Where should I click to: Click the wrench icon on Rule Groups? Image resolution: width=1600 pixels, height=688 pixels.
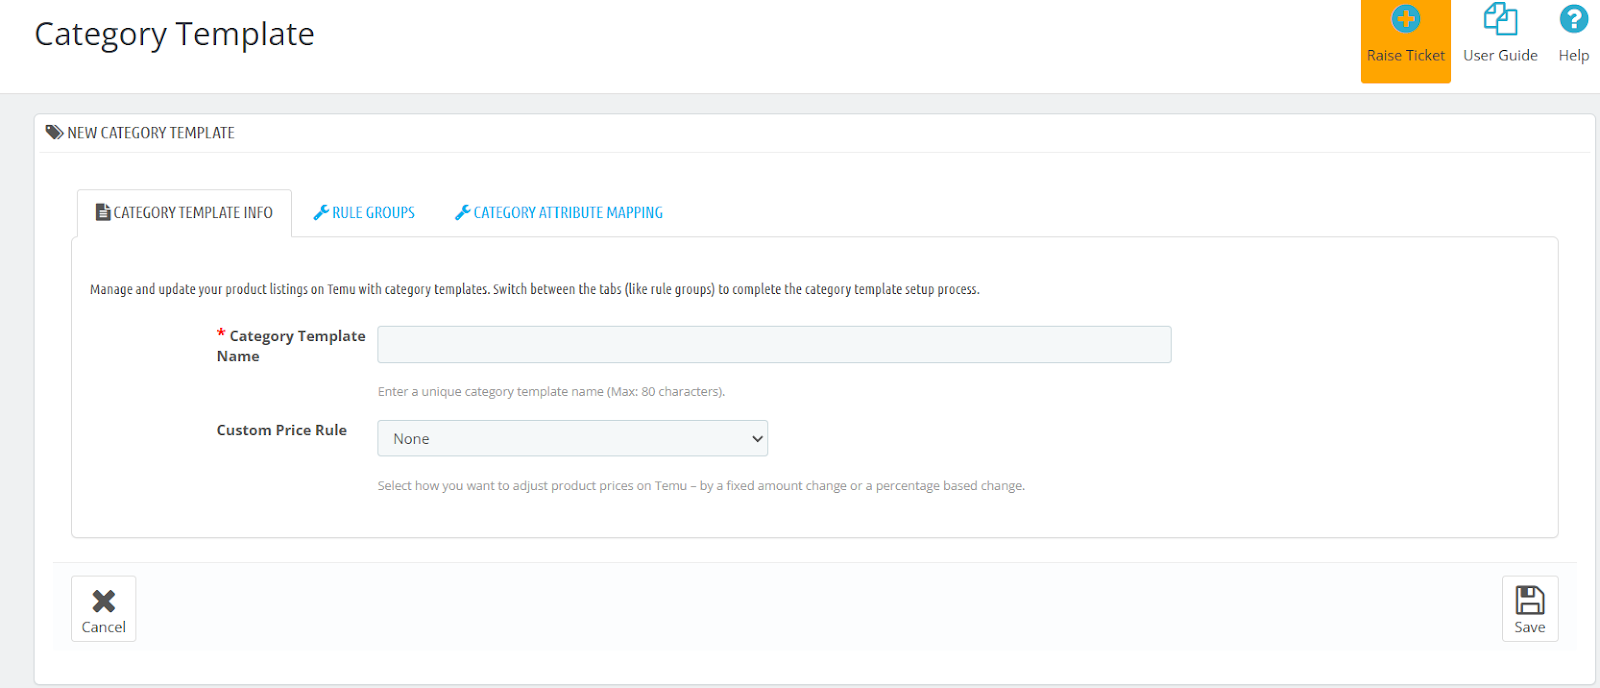click(x=321, y=212)
